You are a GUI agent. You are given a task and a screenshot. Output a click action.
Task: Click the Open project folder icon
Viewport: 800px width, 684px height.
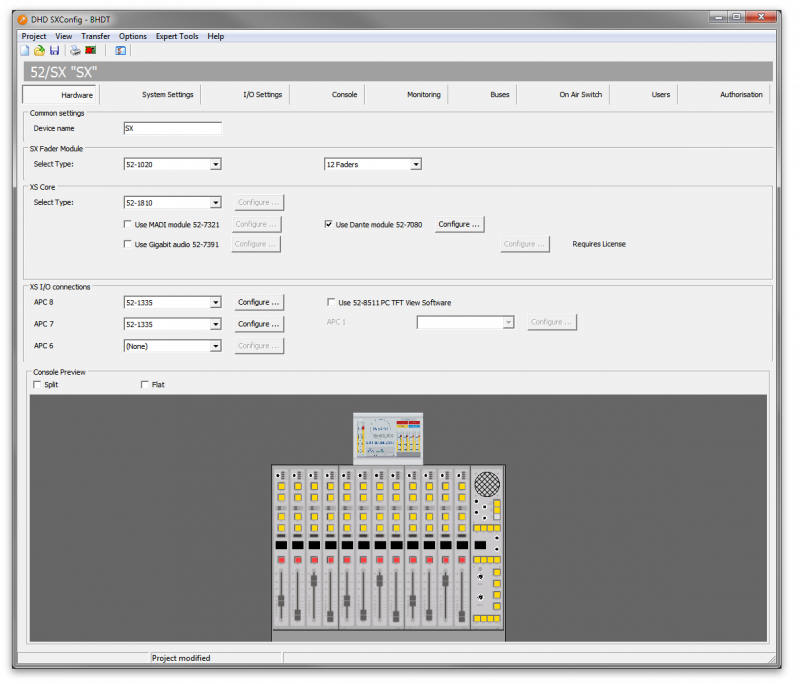tap(39, 50)
